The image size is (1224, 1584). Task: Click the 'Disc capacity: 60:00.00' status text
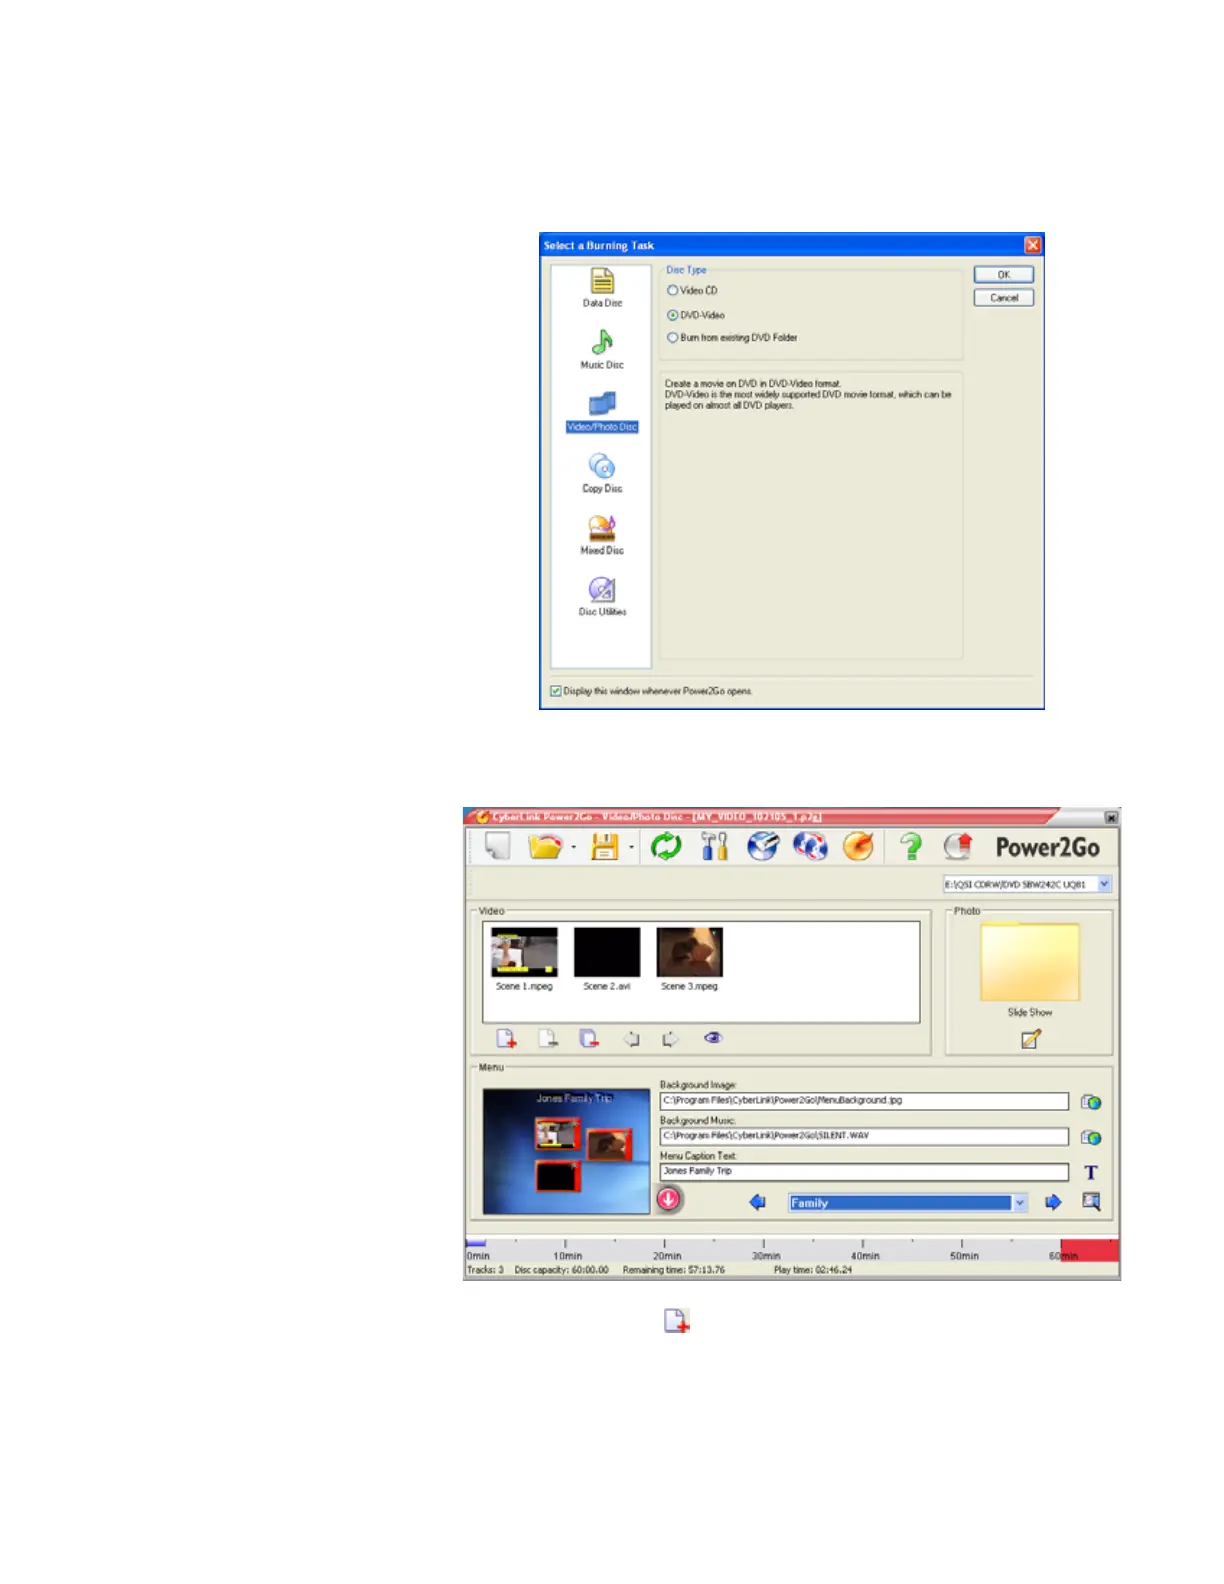click(x=561, y=1270)
